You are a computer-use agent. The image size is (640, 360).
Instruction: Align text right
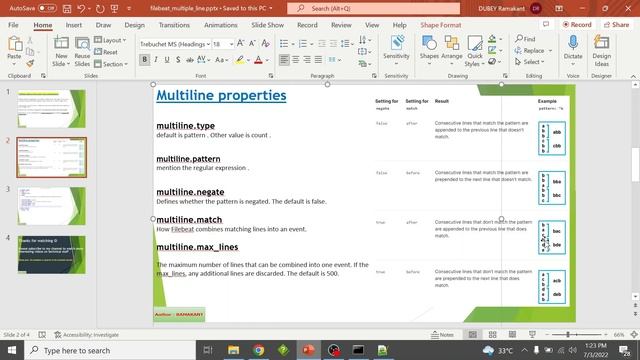(307, 60)
